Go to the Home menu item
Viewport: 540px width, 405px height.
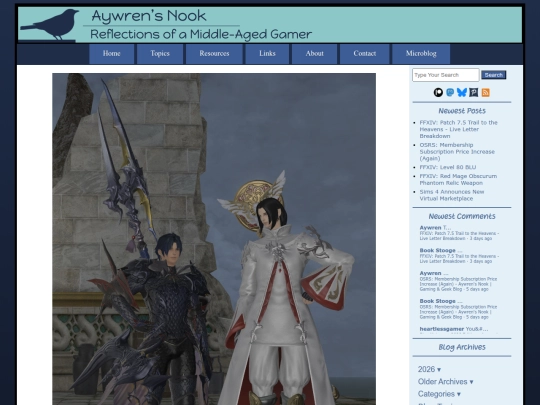coord(112,54)
